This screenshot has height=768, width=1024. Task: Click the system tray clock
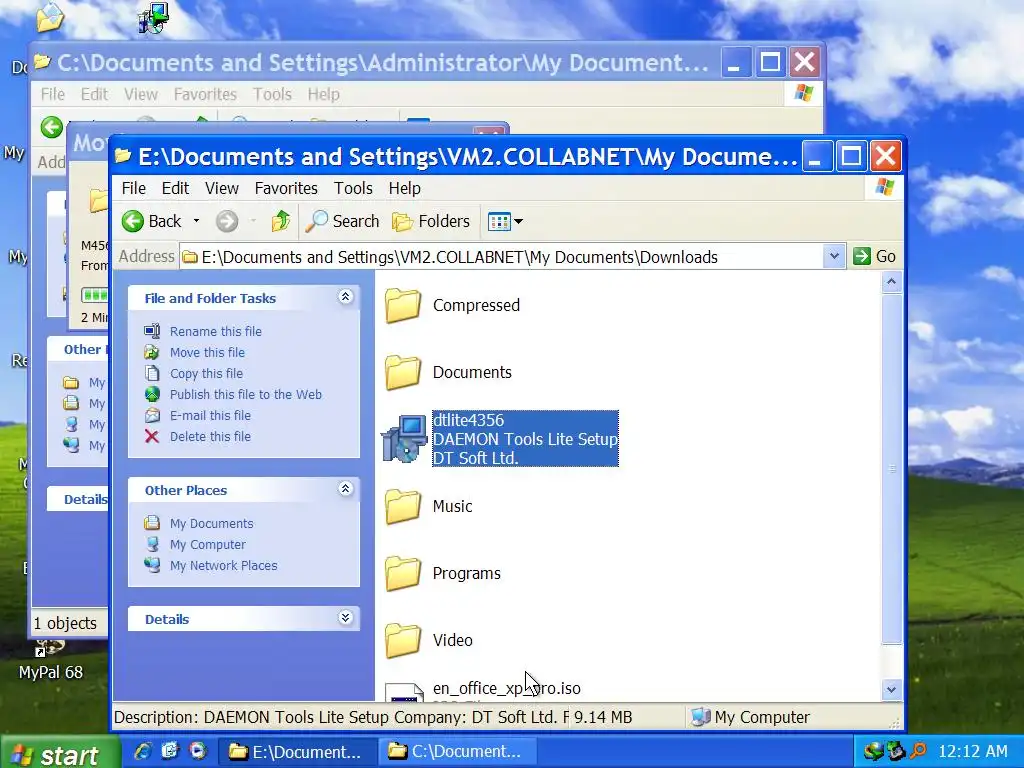[x=972, y=752]
